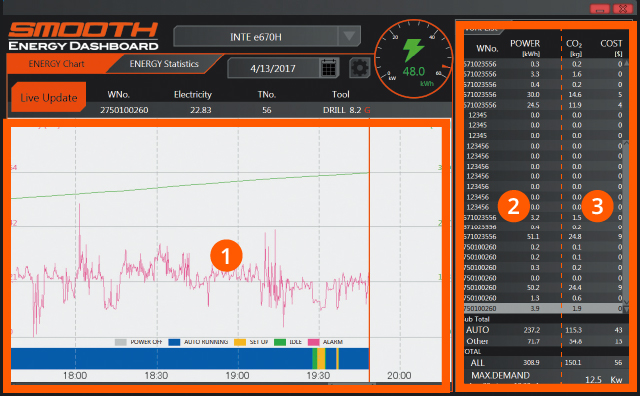
Task: Toggle the Live Update button
Action: tap(49, 98)
